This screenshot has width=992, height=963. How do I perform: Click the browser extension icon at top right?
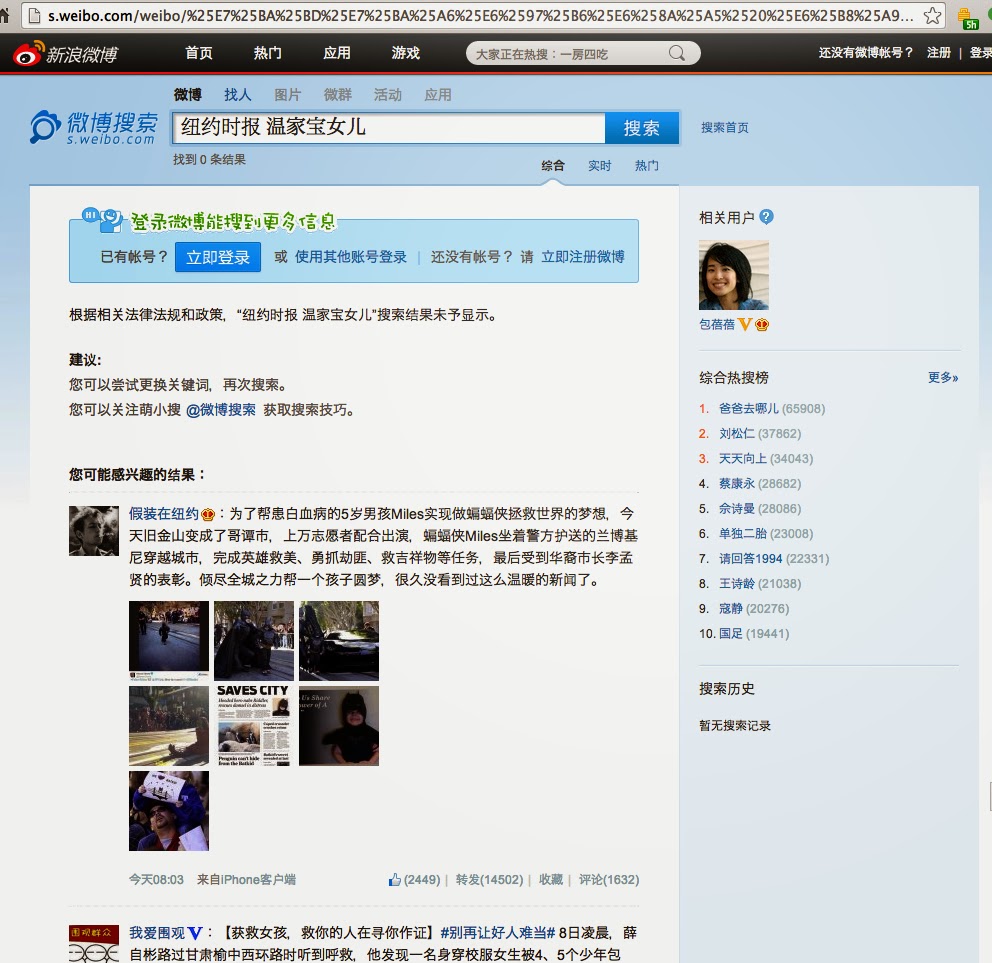click(x=967, y=18)
